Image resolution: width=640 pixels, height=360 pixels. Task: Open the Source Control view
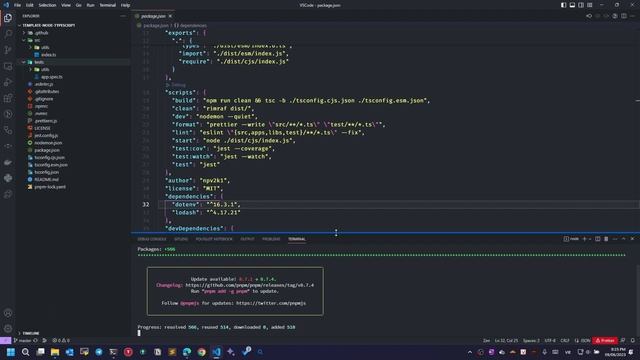[8, 50]
